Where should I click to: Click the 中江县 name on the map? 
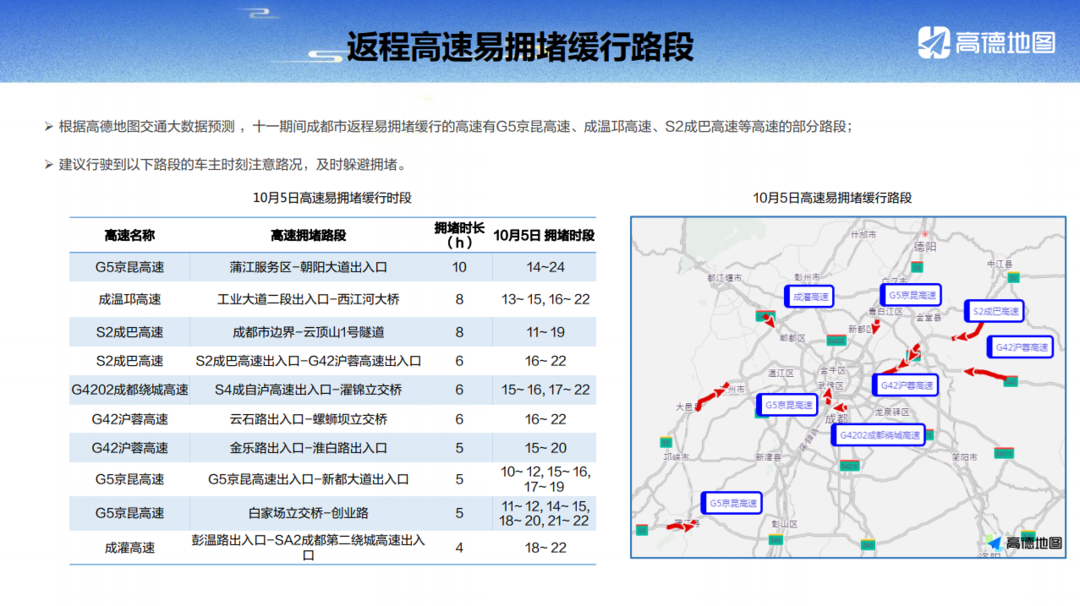(999, 264)
